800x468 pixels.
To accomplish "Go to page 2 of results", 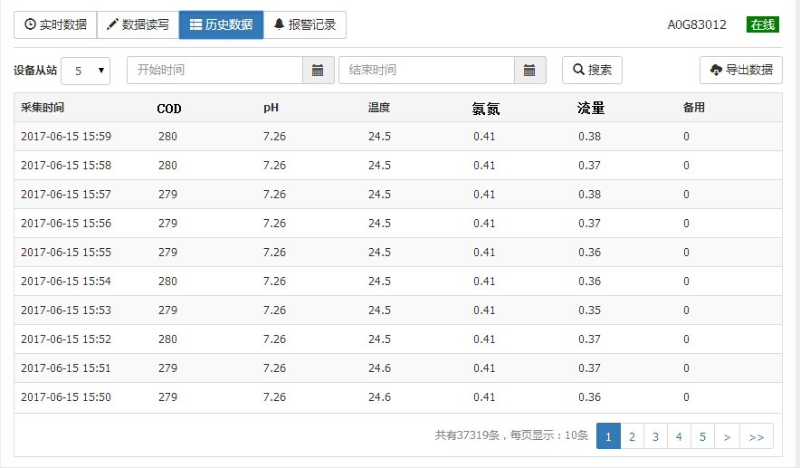I will [632, 436].
